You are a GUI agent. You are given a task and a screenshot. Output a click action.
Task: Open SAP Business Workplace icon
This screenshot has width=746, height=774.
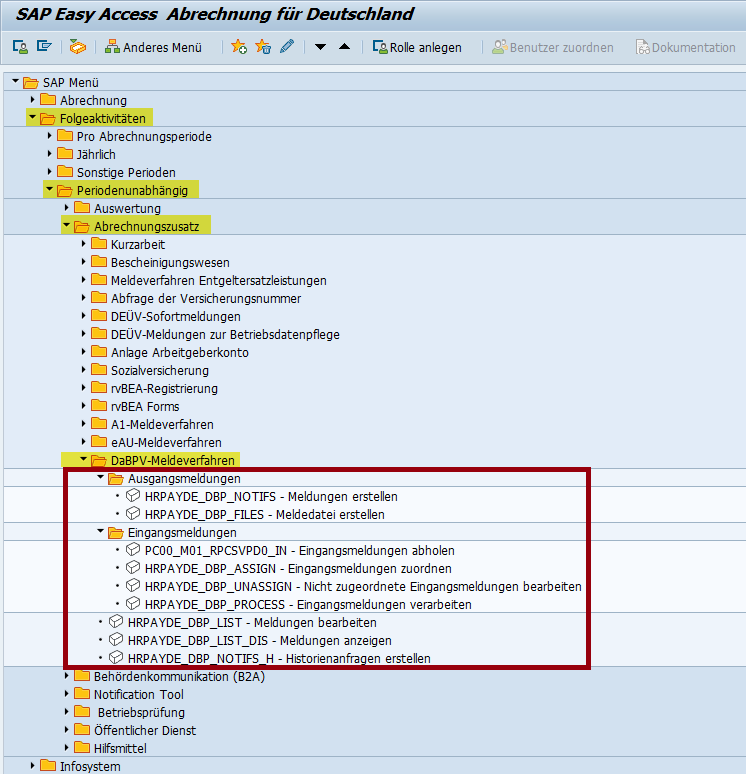(x=78, y=47)
